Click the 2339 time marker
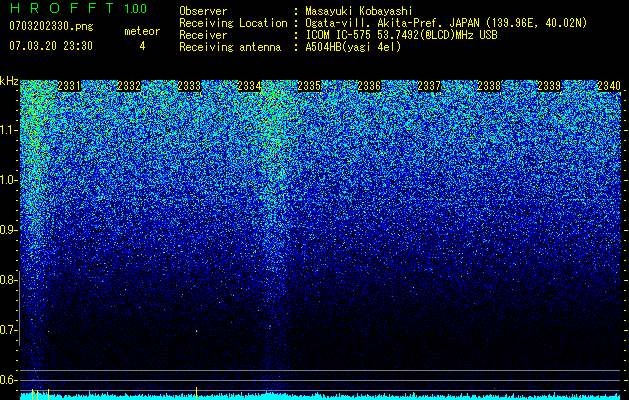The image size is (629, 400). click(x=549, y=86)
